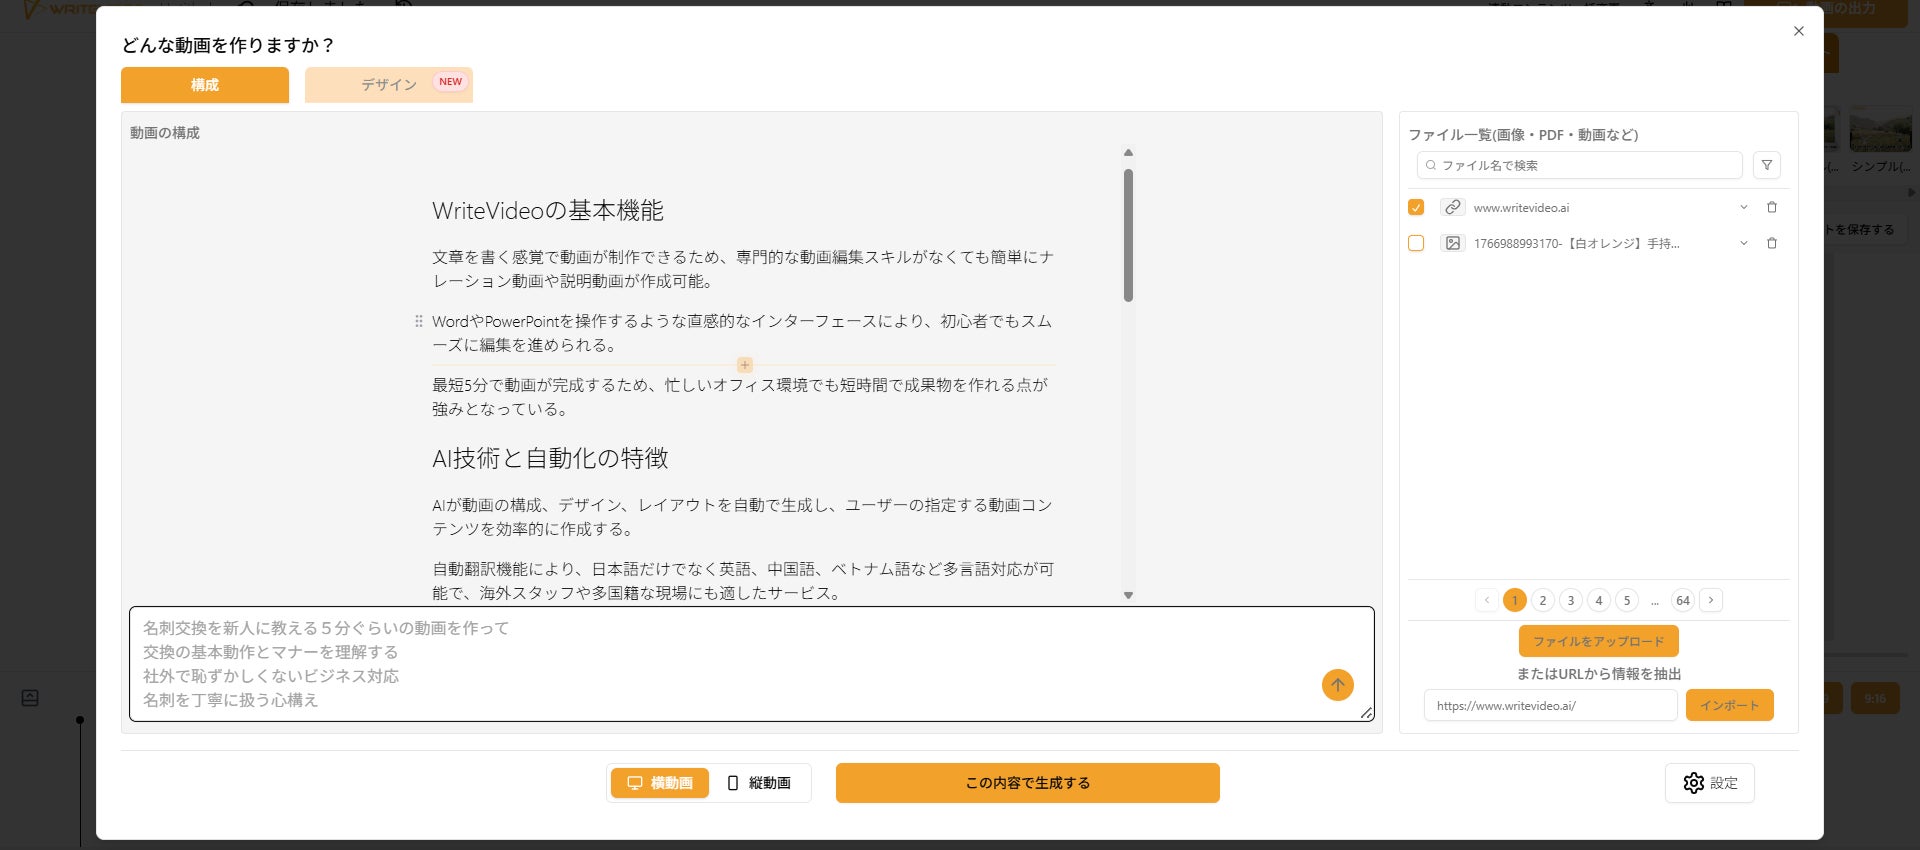The image size is (1920, 850).
Task: Open the デザイン tab
Action: click(x=389, y=85)
